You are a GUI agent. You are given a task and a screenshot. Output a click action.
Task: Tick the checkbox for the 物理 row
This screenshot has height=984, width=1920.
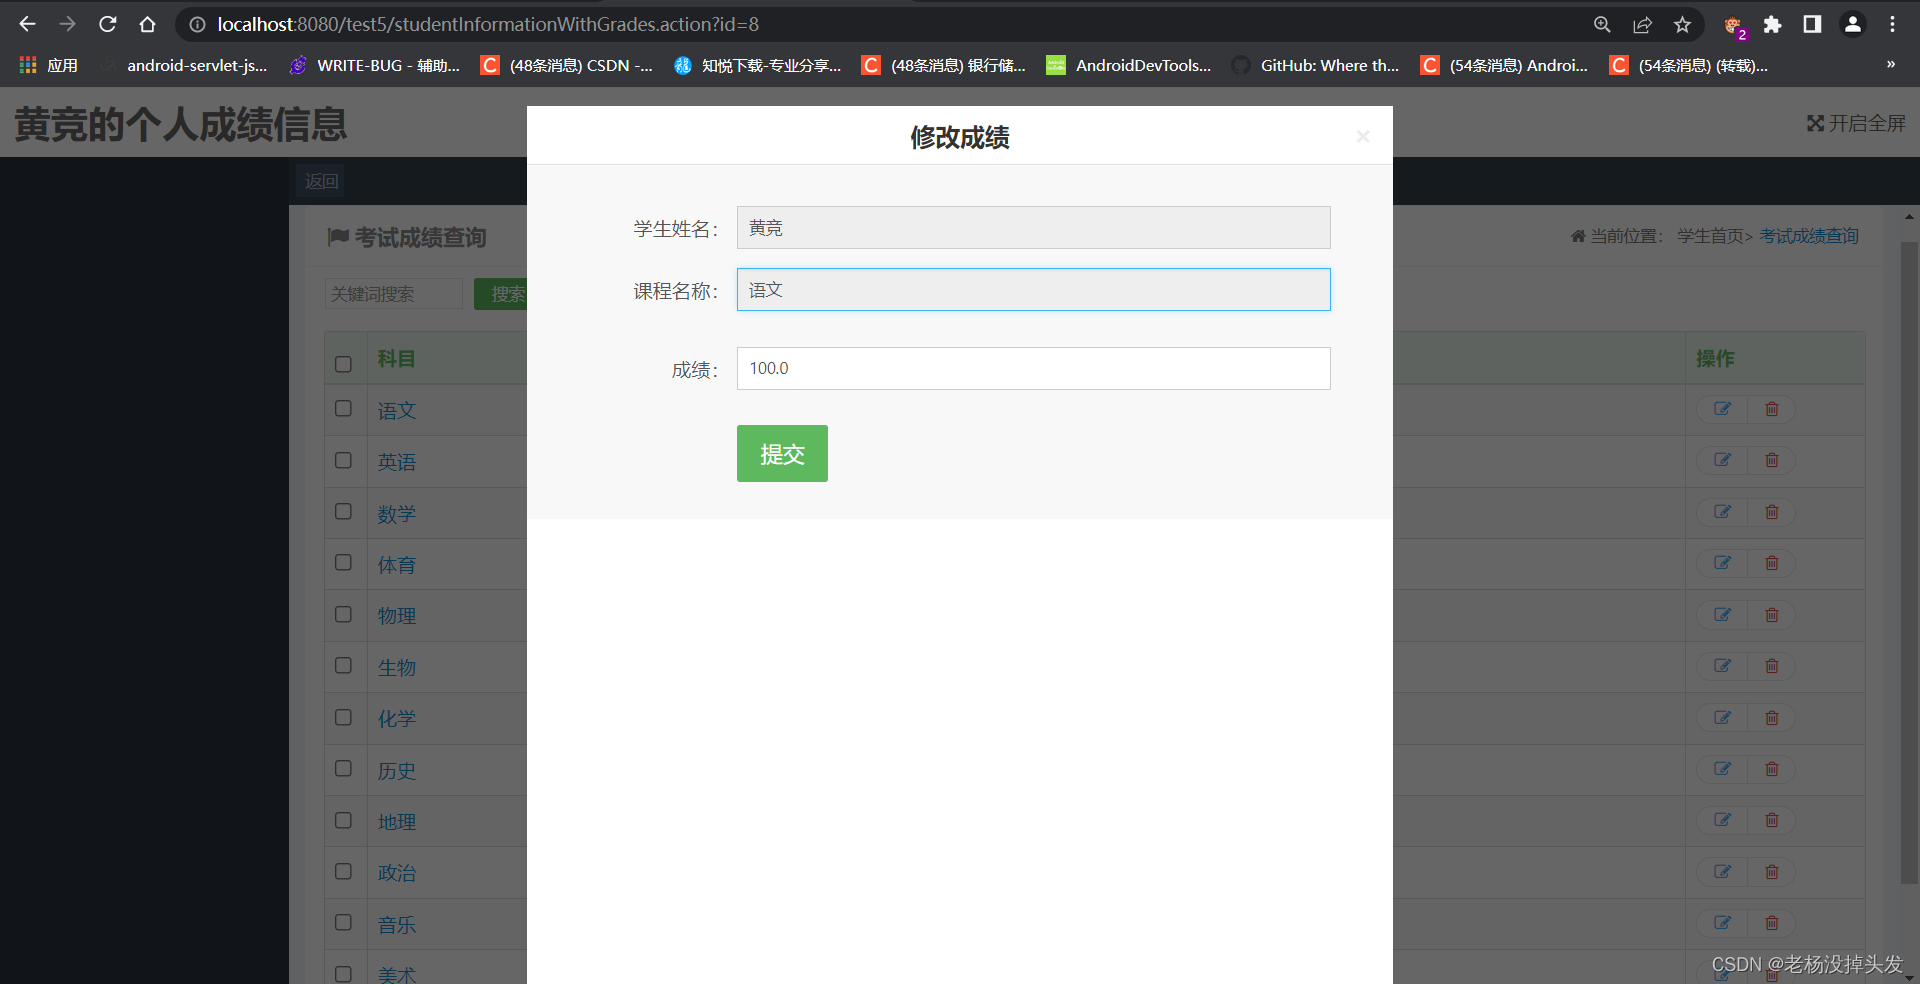point(343,614)
